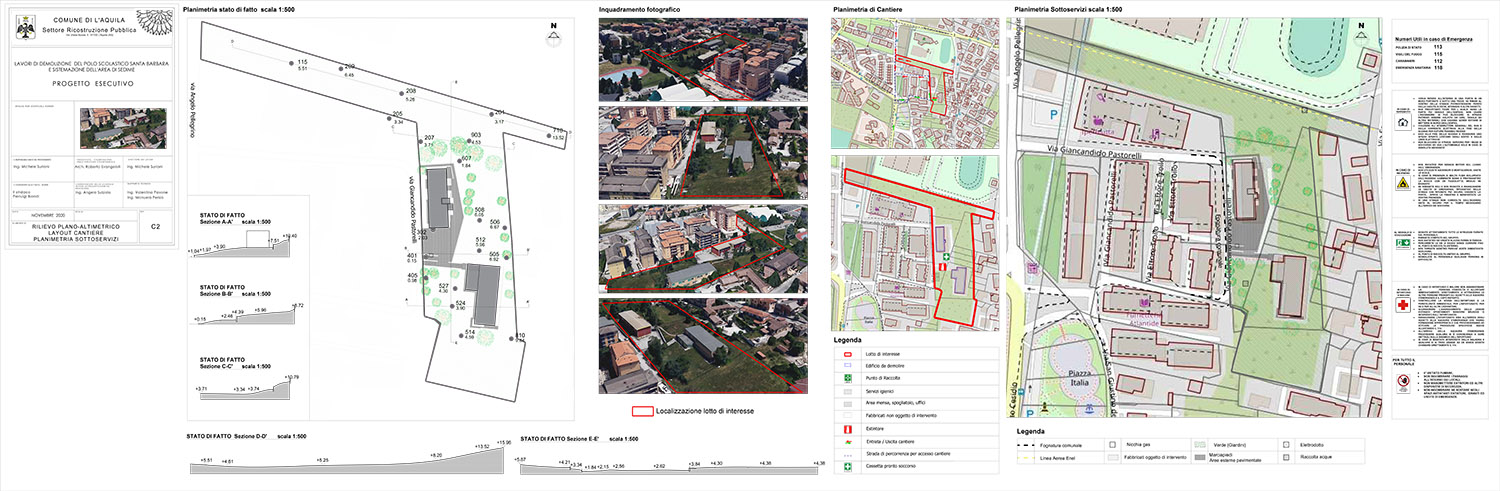Click the green emergency exit sign icon
Screen dimensions: 1500x491
(x=1404, y=243)
